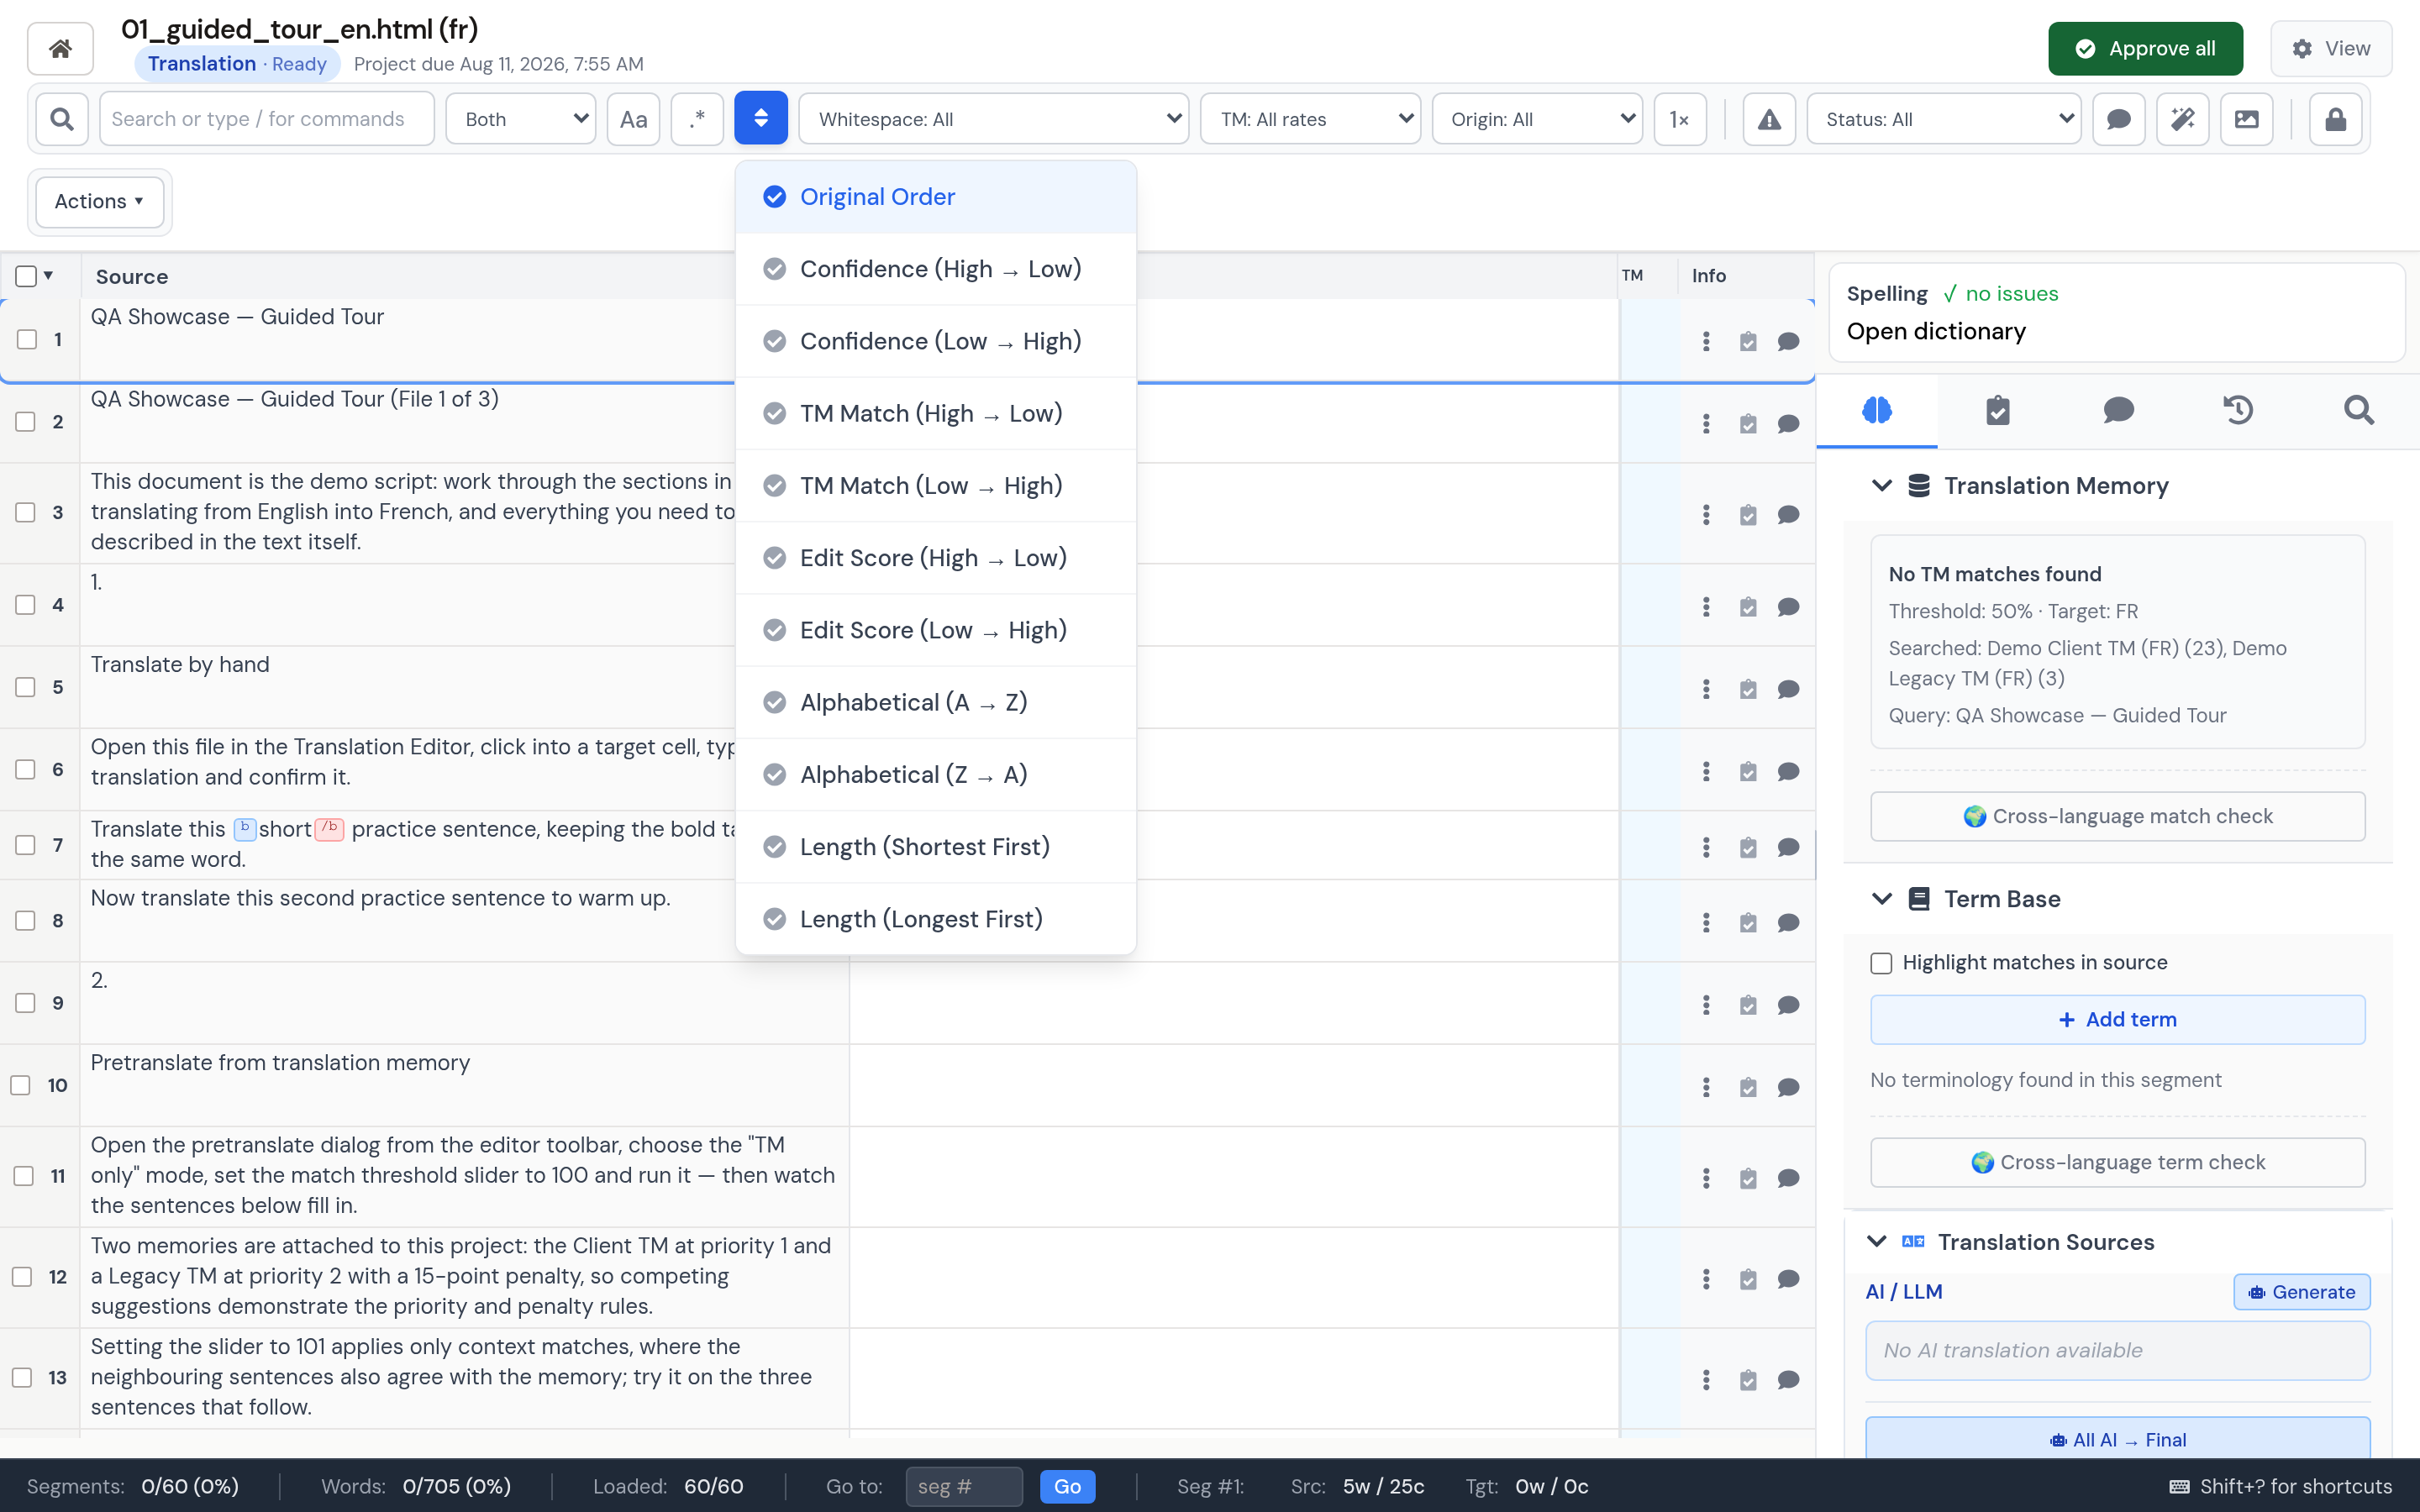Viewport: 2420px width, 1512px height.
Task: Sort by Confidence (High → Low)
Action: click(935, 269)
